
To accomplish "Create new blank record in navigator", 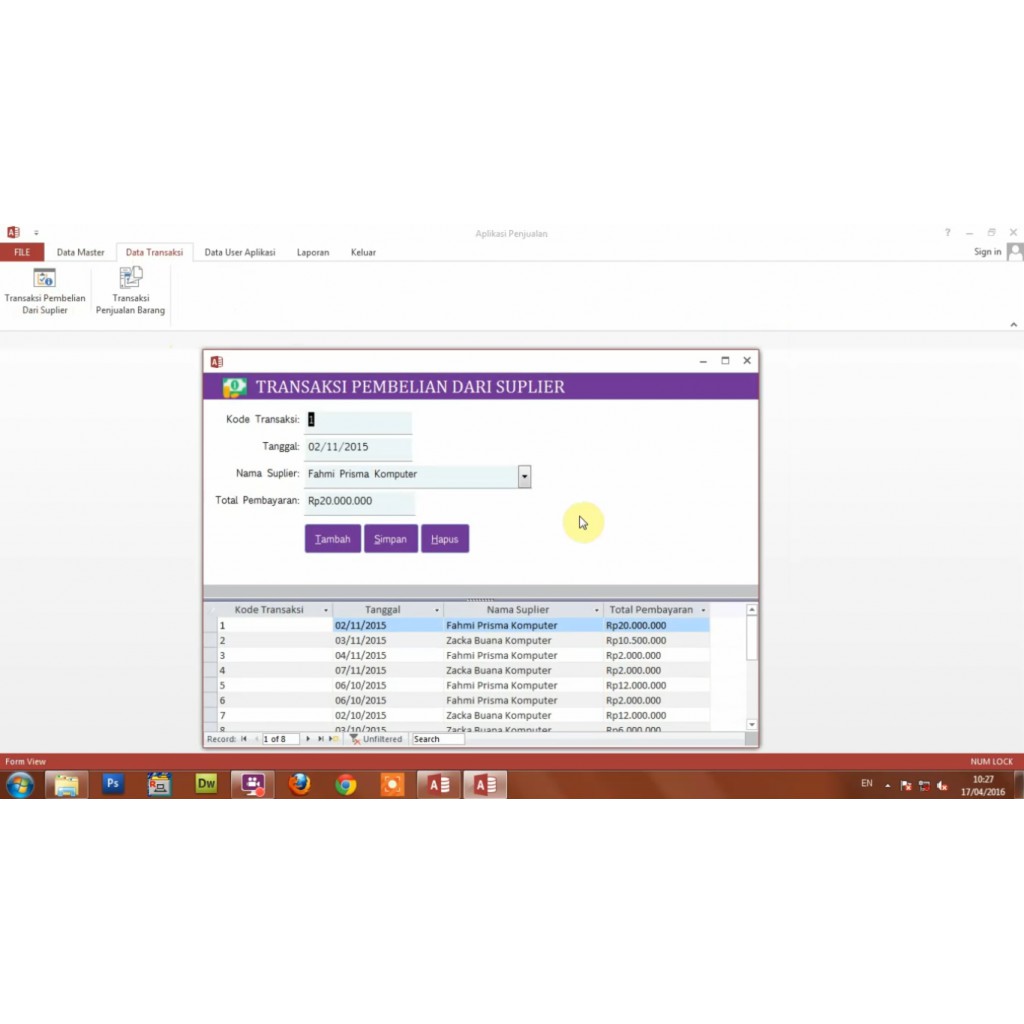I will point(334,739).
